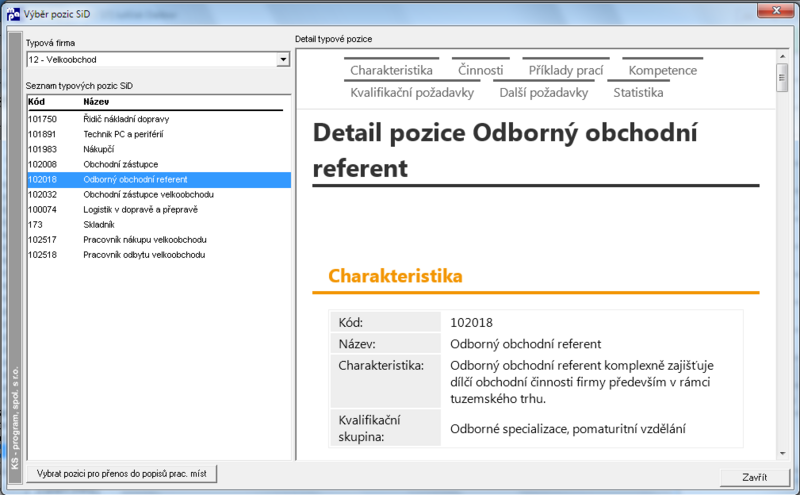The image size is (800, 495).
Task: Select row 101750 Řidič nákladní dopravy
Action: [x=159, y=119]
